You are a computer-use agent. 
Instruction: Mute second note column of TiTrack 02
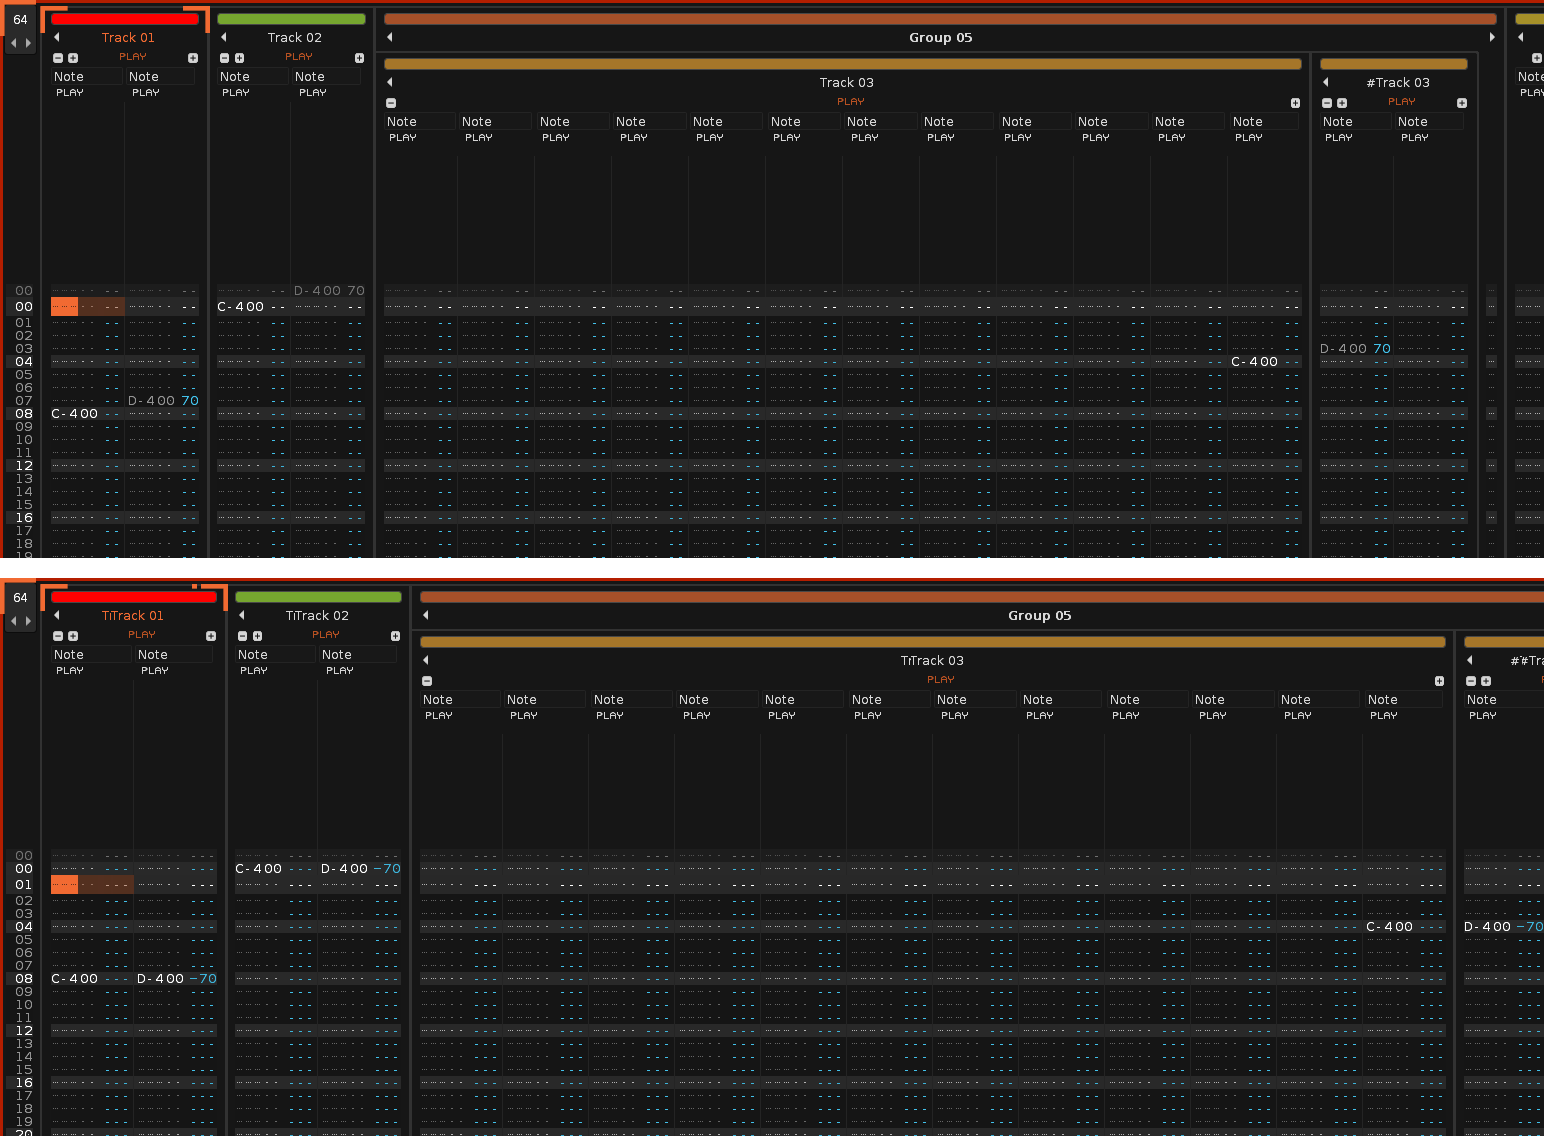click(340, 671)
